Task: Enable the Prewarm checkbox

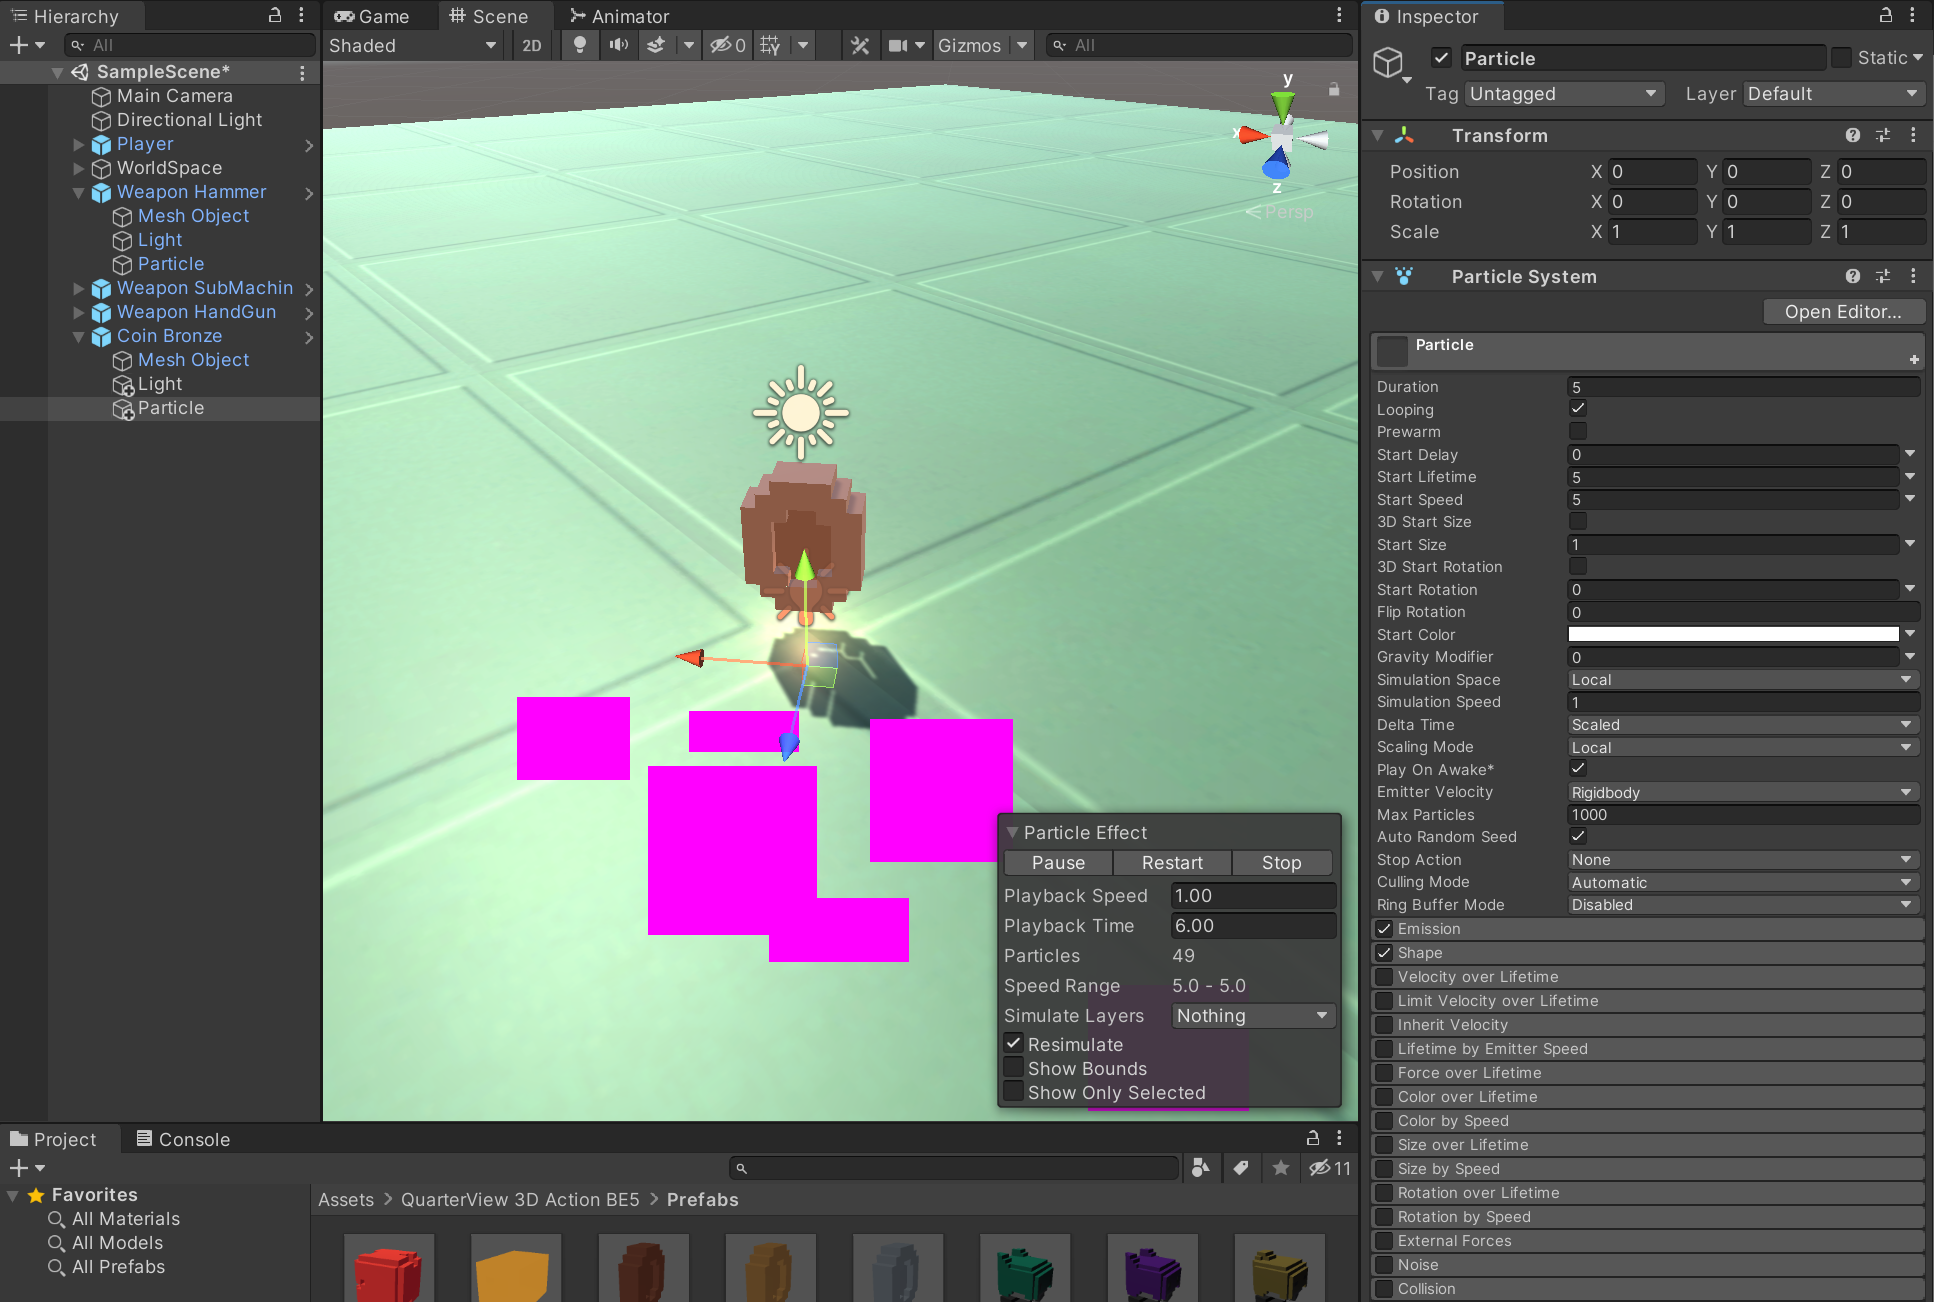Action: pos(1578,431)
